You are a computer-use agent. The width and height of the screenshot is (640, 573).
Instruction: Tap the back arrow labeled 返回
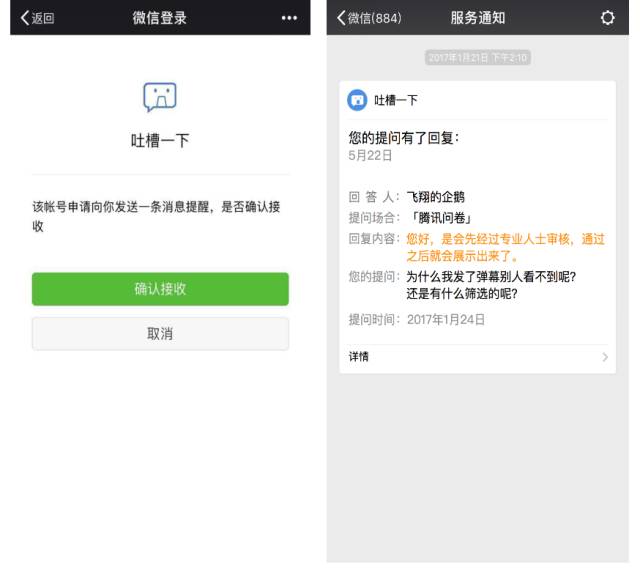pyautogui.click(x=37, y=18)
